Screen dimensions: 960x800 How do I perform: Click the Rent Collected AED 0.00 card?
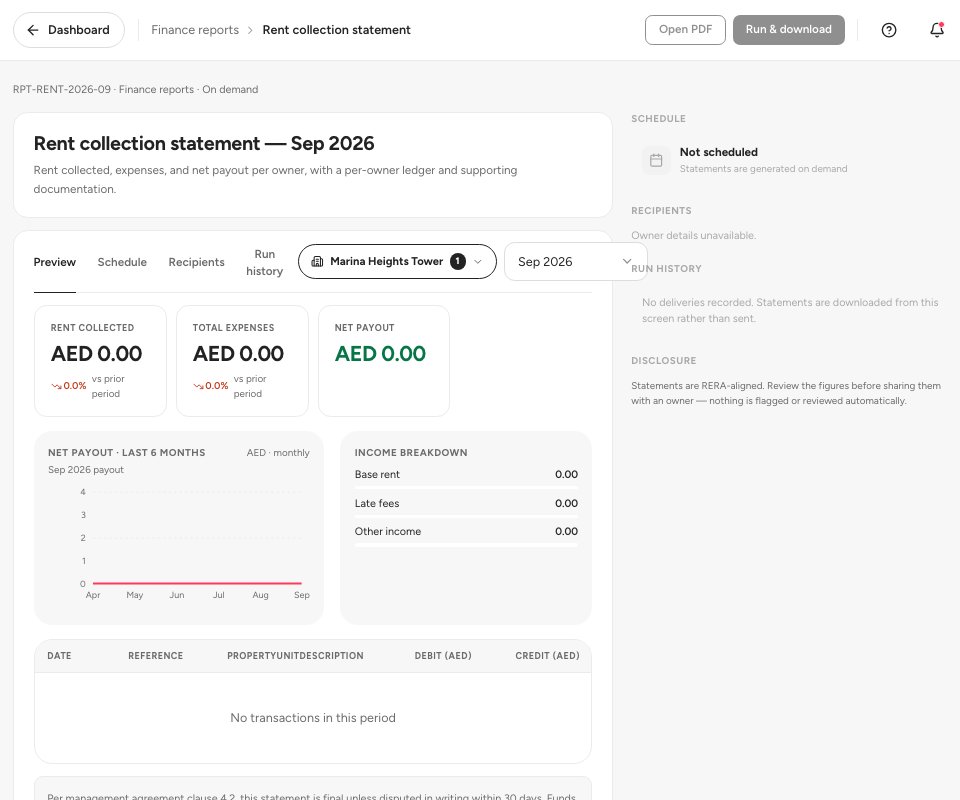coord(100,361)
